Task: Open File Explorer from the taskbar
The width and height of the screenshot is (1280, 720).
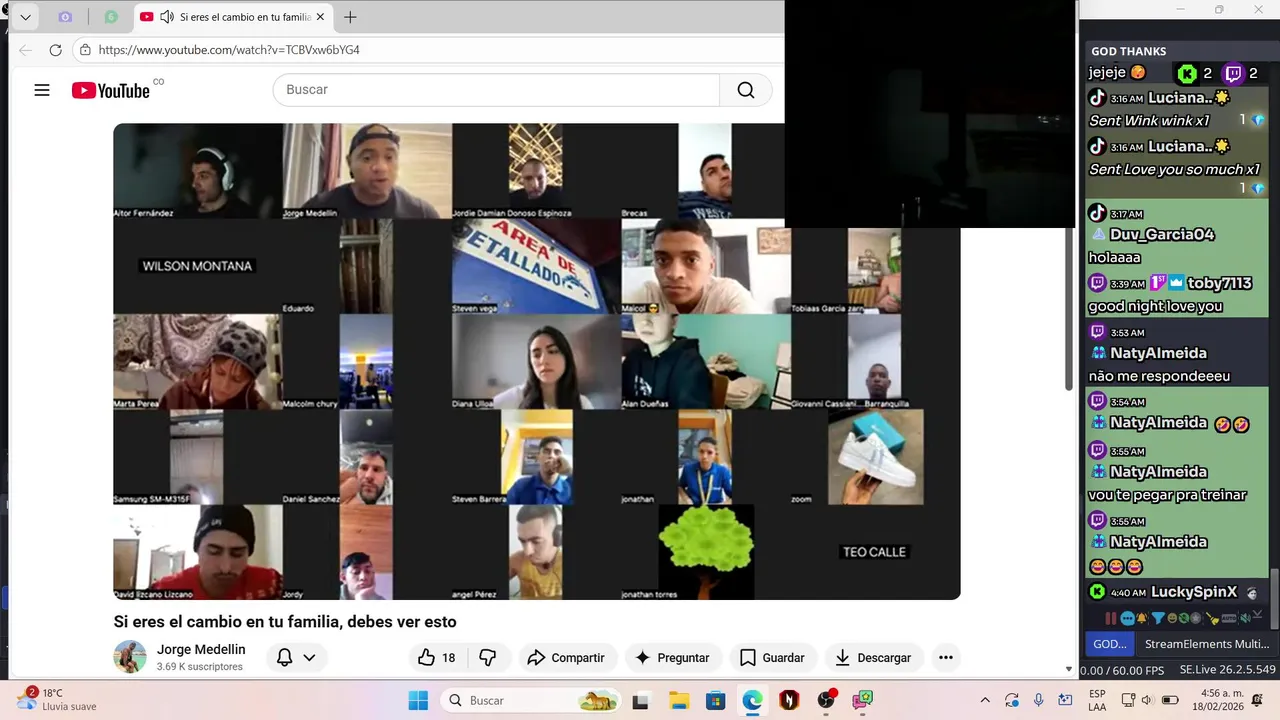Action: 679,700
